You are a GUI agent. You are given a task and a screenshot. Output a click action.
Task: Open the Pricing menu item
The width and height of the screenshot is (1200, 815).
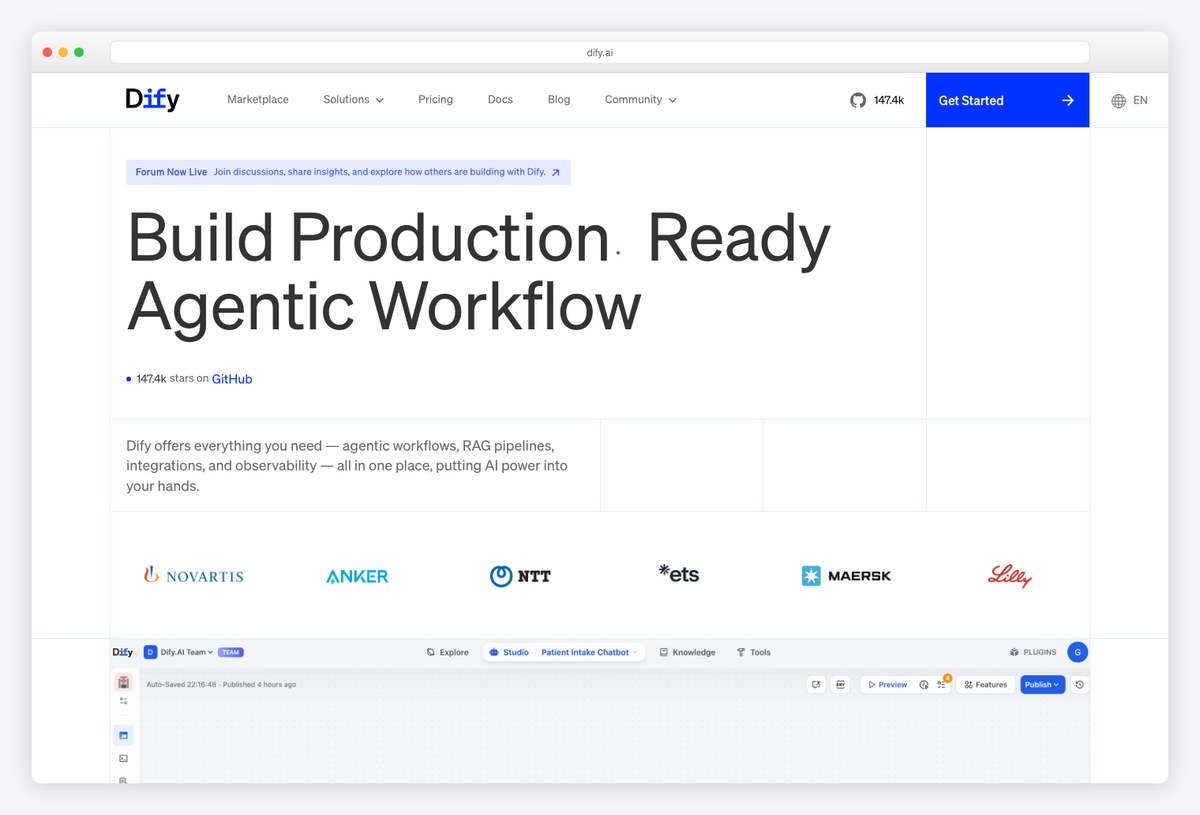pos(435,100)
